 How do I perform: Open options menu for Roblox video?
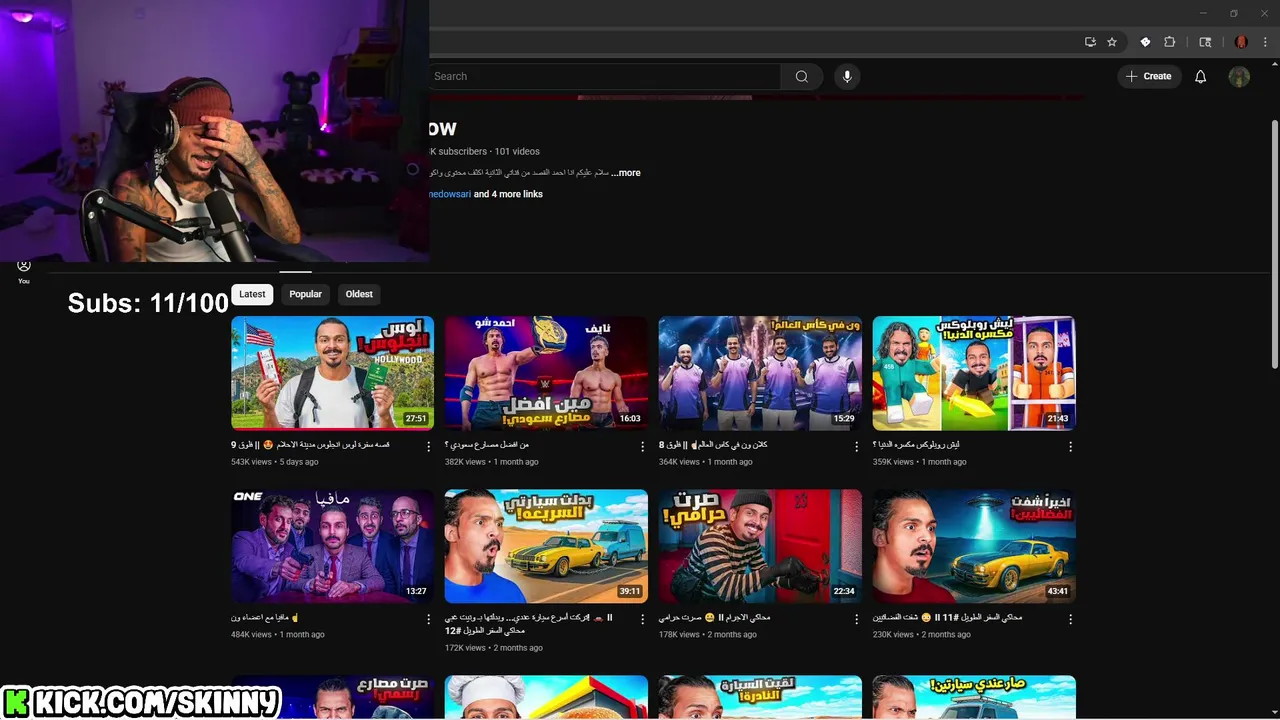[x=1070, y=447]
